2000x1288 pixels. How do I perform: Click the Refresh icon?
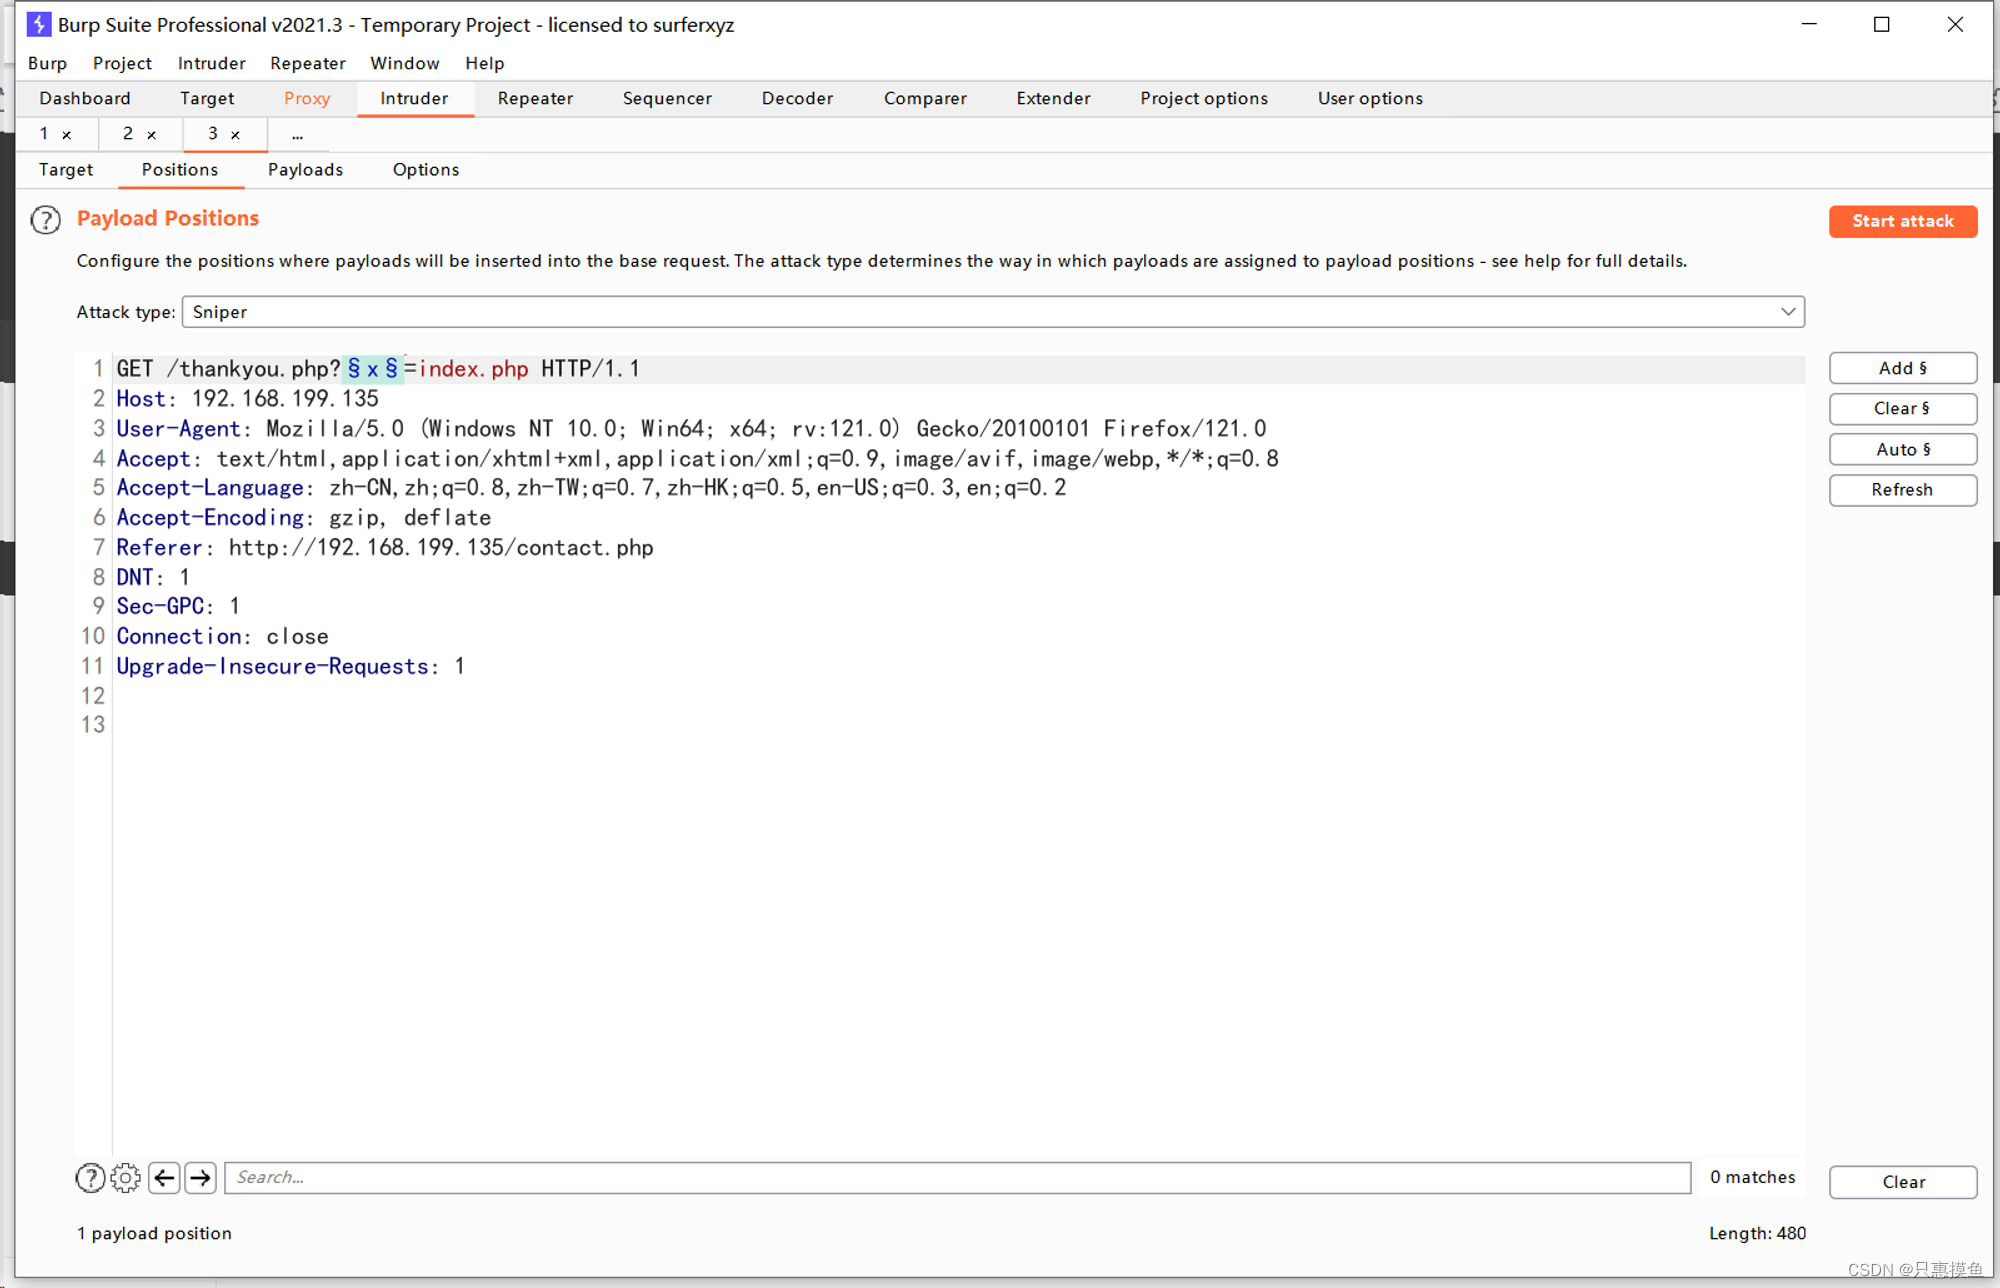1902,488
